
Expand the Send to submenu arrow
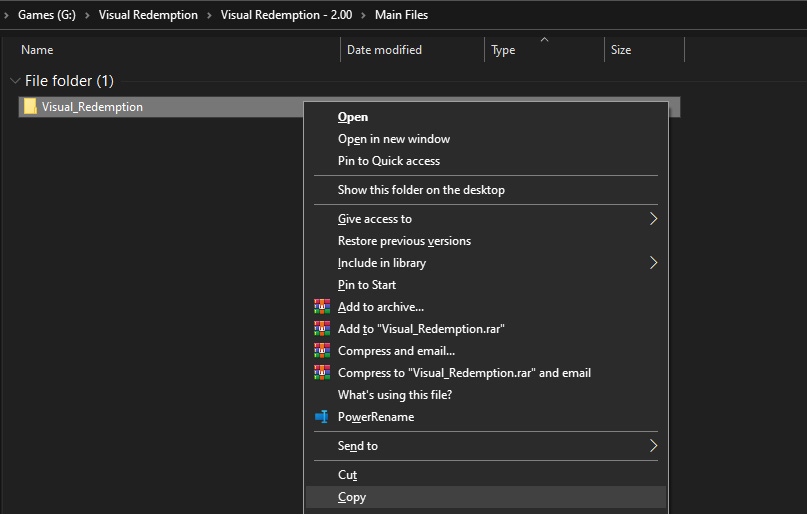point(653,446)
